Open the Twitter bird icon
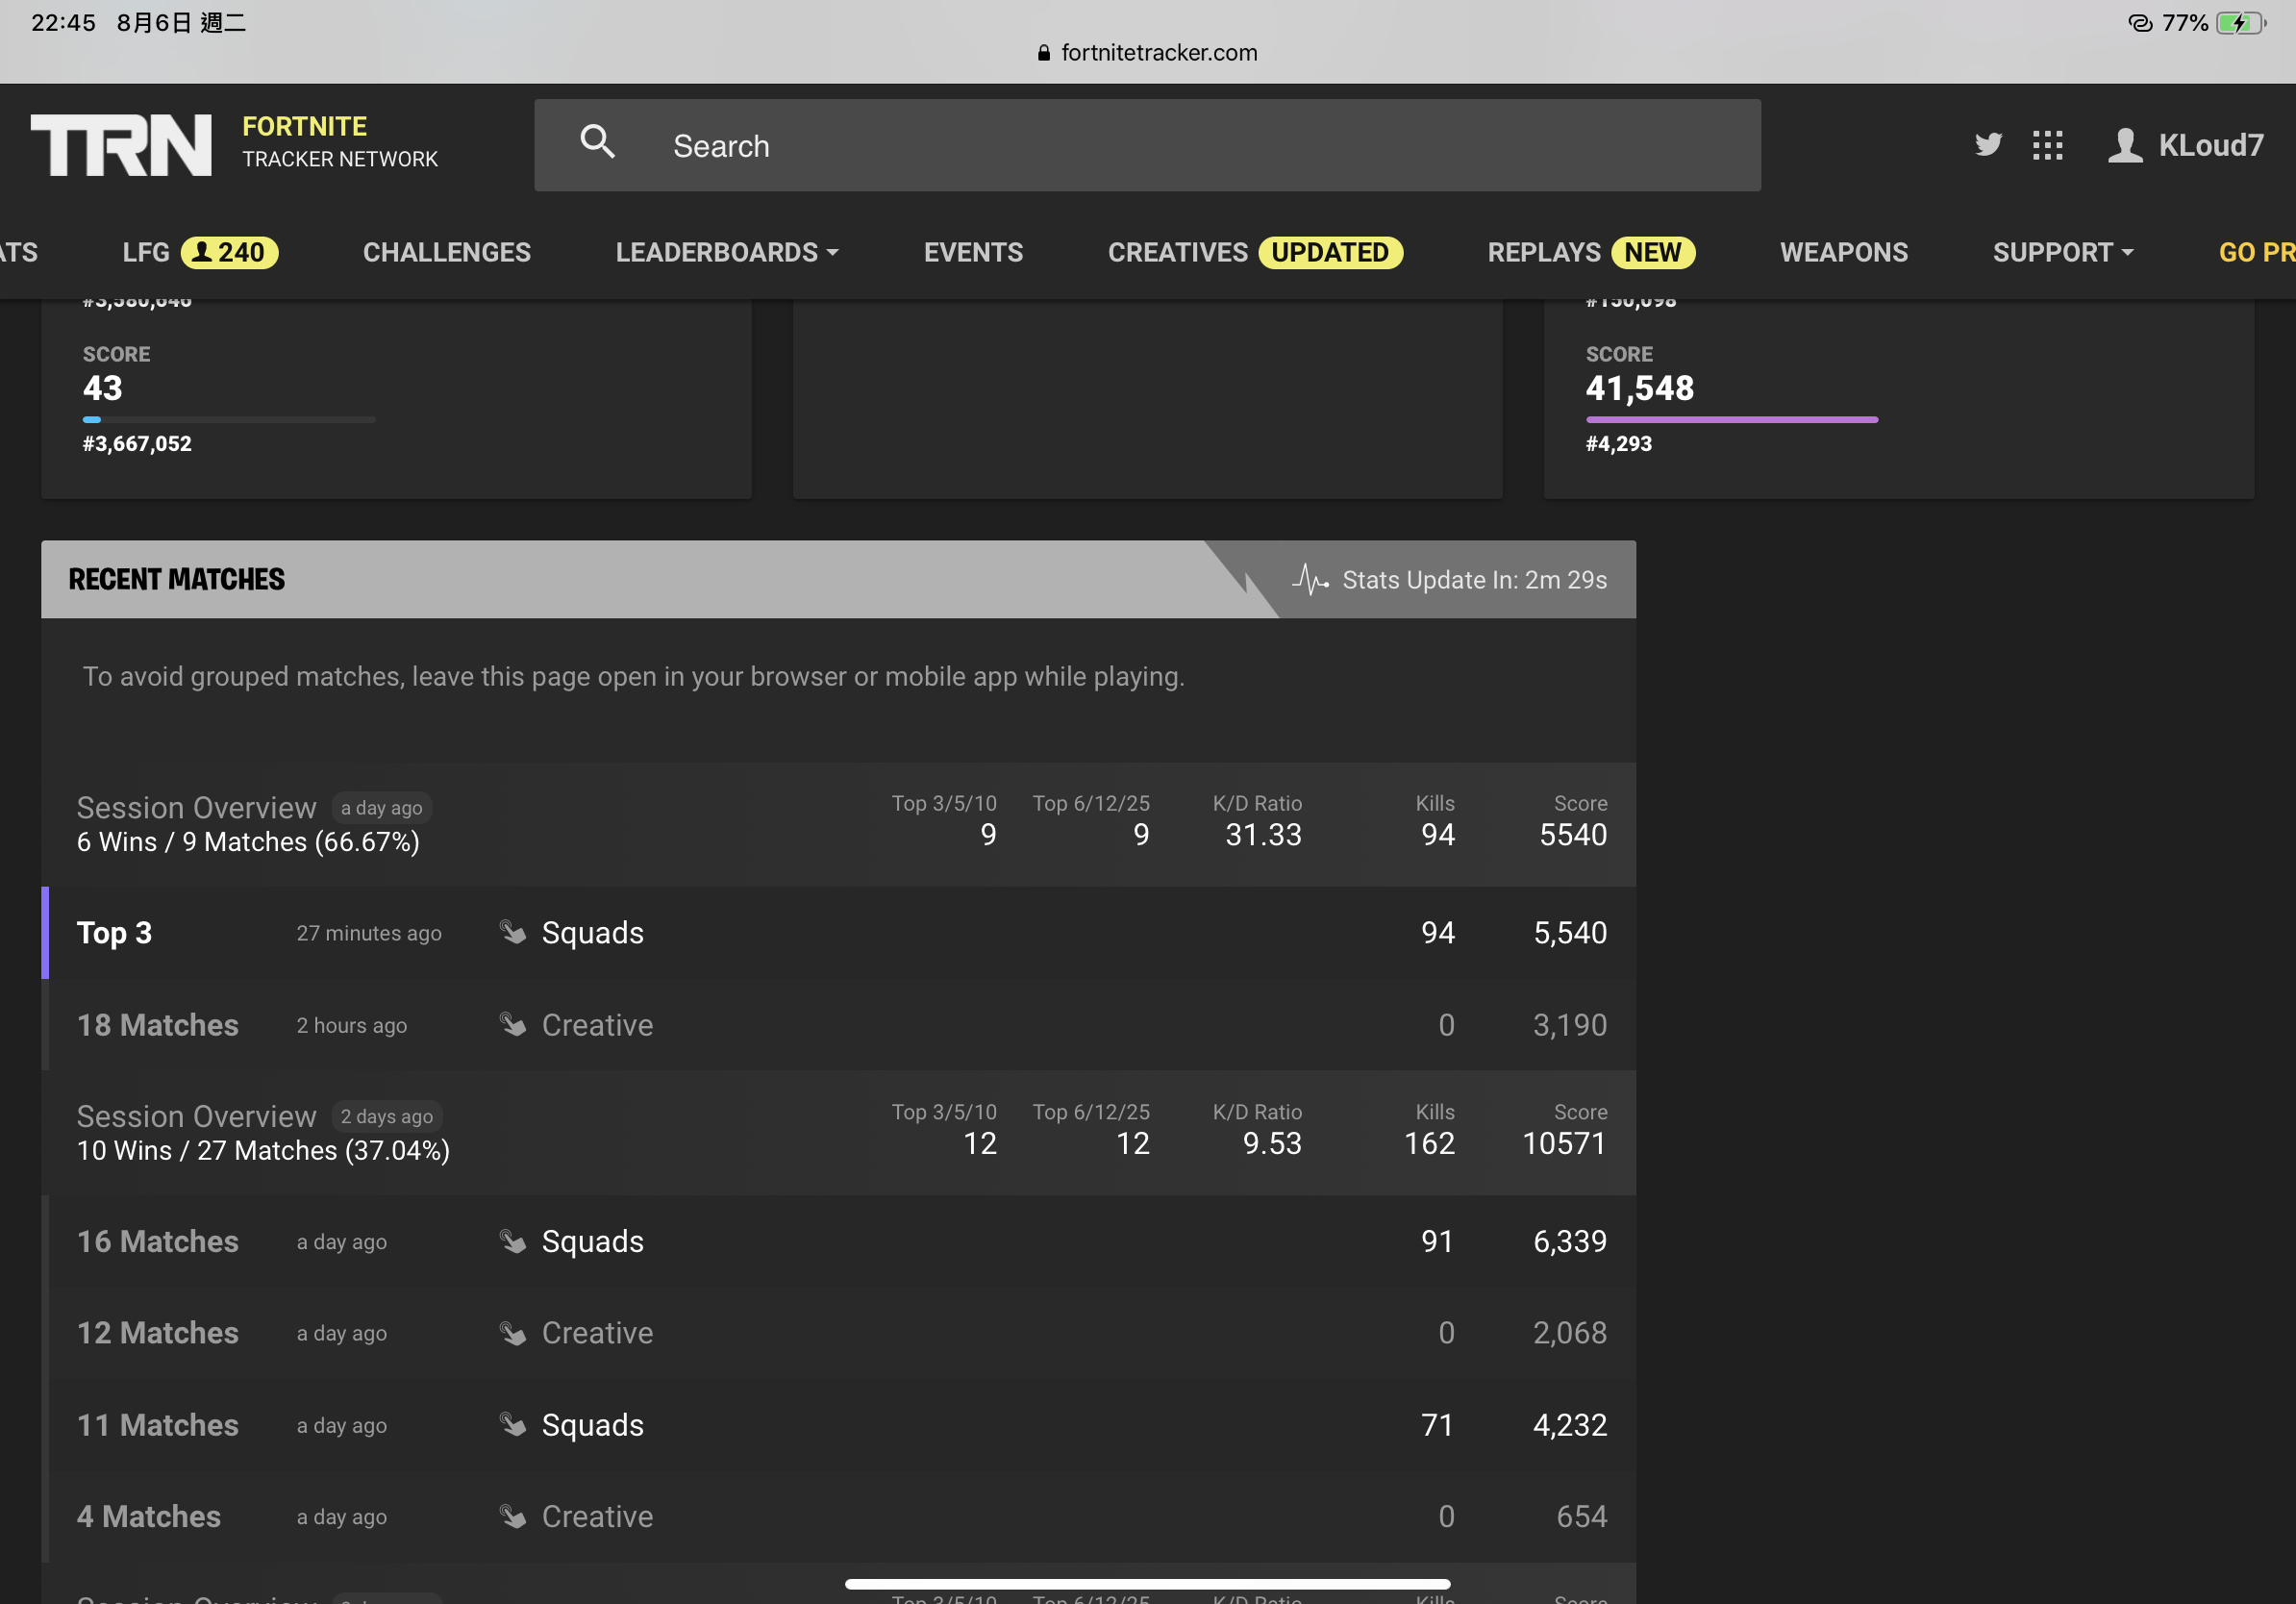Screen dimensions: 2296x1604 tap(1988, 145)
